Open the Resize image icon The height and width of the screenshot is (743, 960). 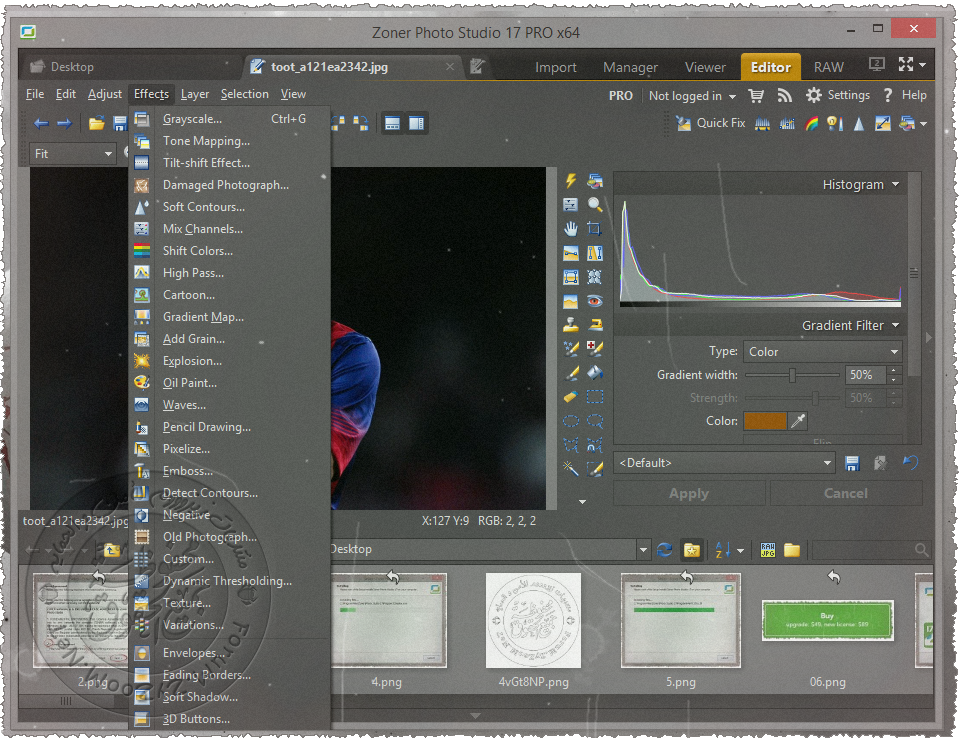(x=883, y=124)
